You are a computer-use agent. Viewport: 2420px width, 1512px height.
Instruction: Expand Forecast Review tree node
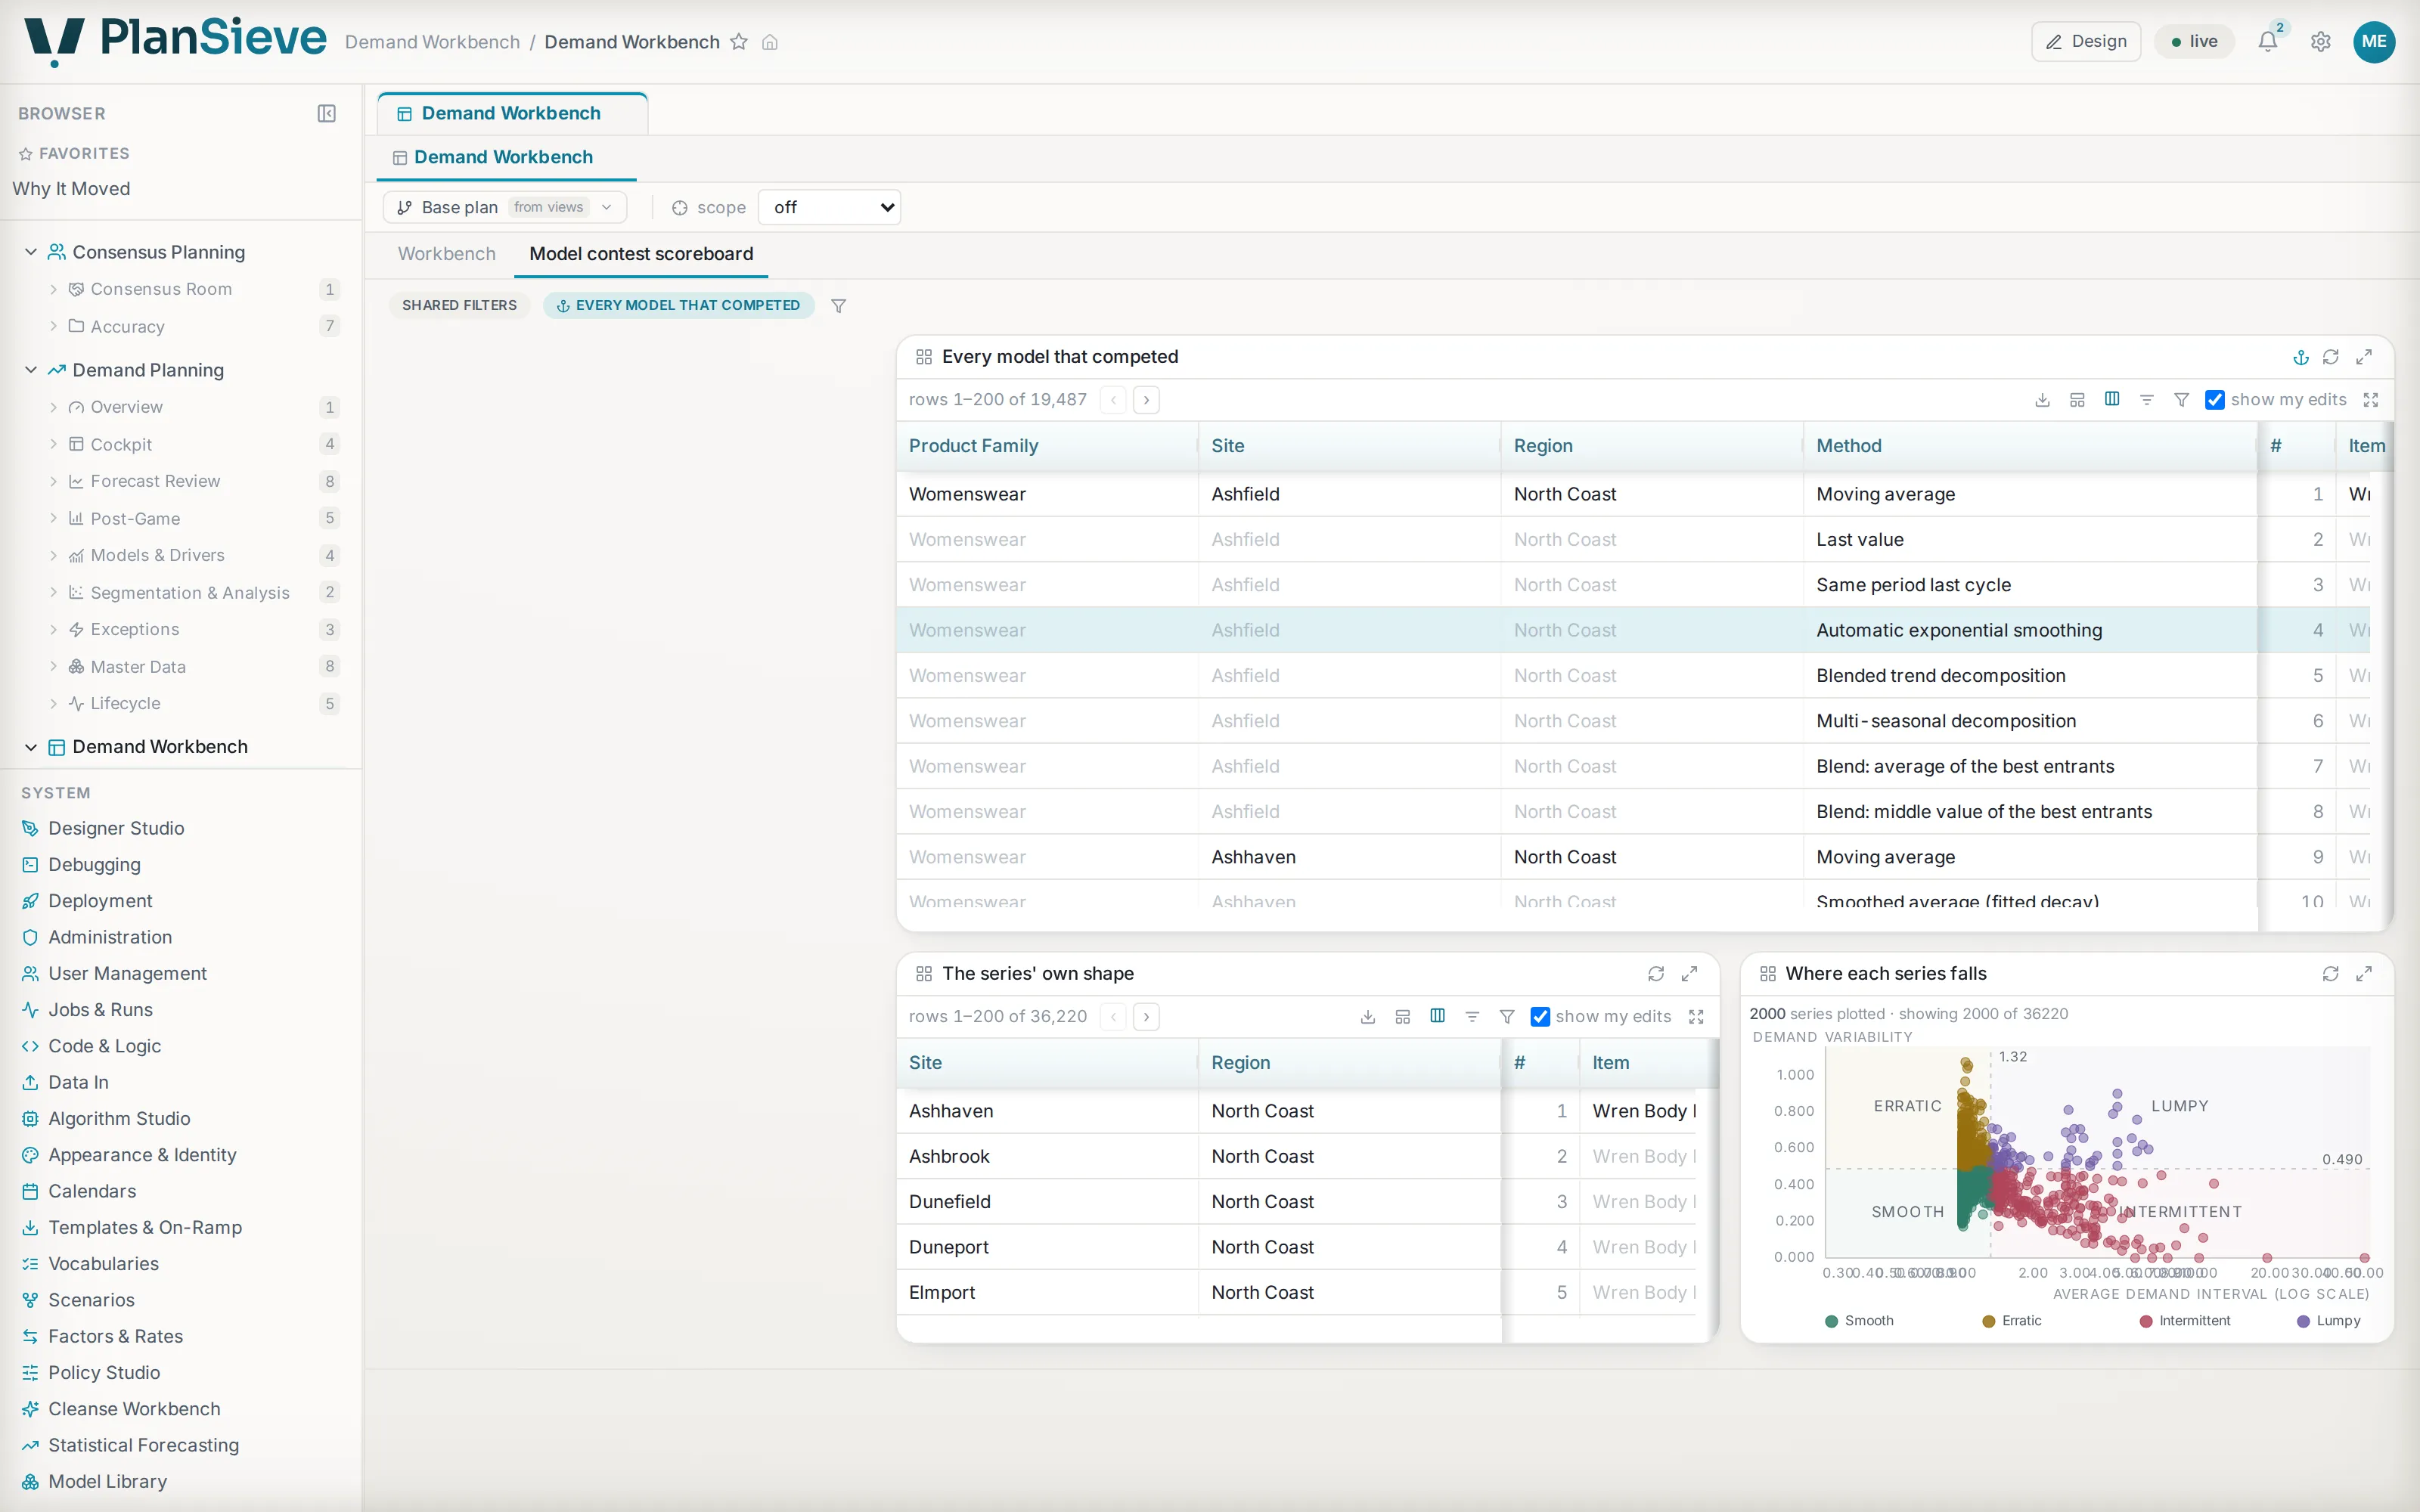pos(53,481)
